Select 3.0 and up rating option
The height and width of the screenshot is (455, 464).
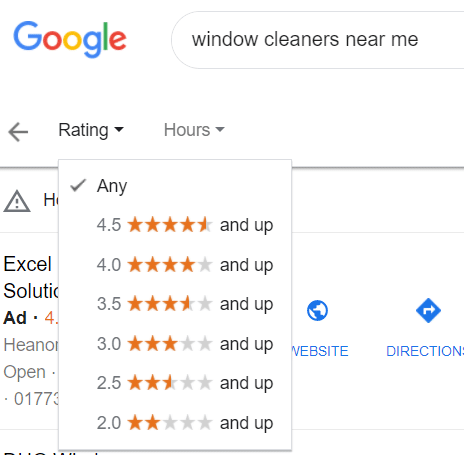(175, 344)
